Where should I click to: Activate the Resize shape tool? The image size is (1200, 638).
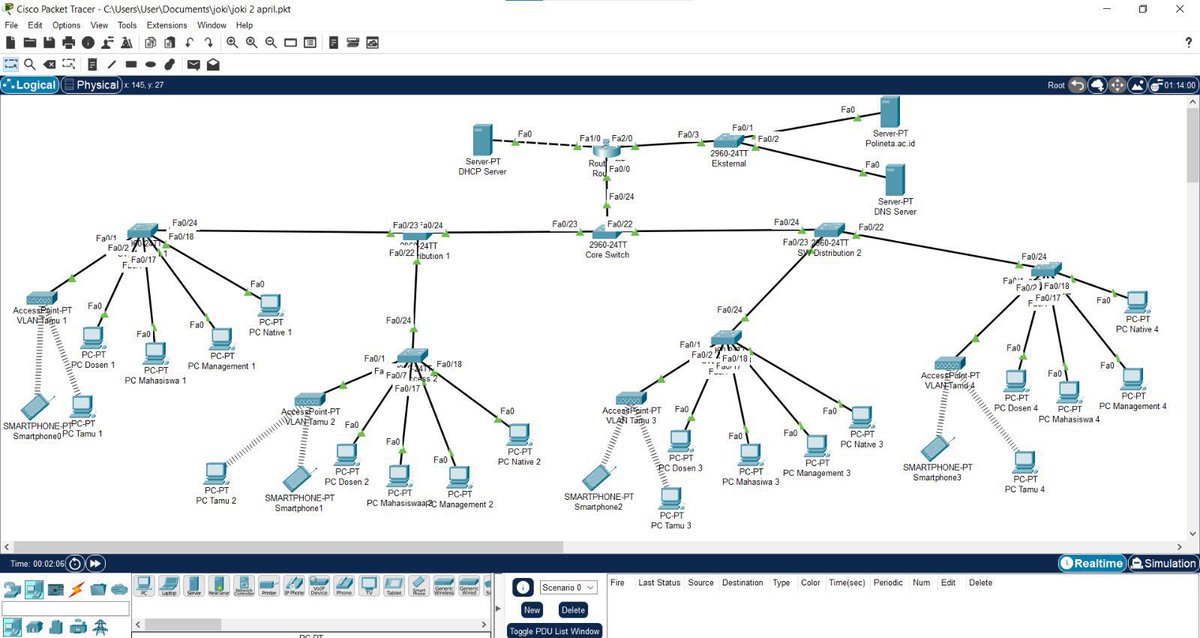(68, 64)
